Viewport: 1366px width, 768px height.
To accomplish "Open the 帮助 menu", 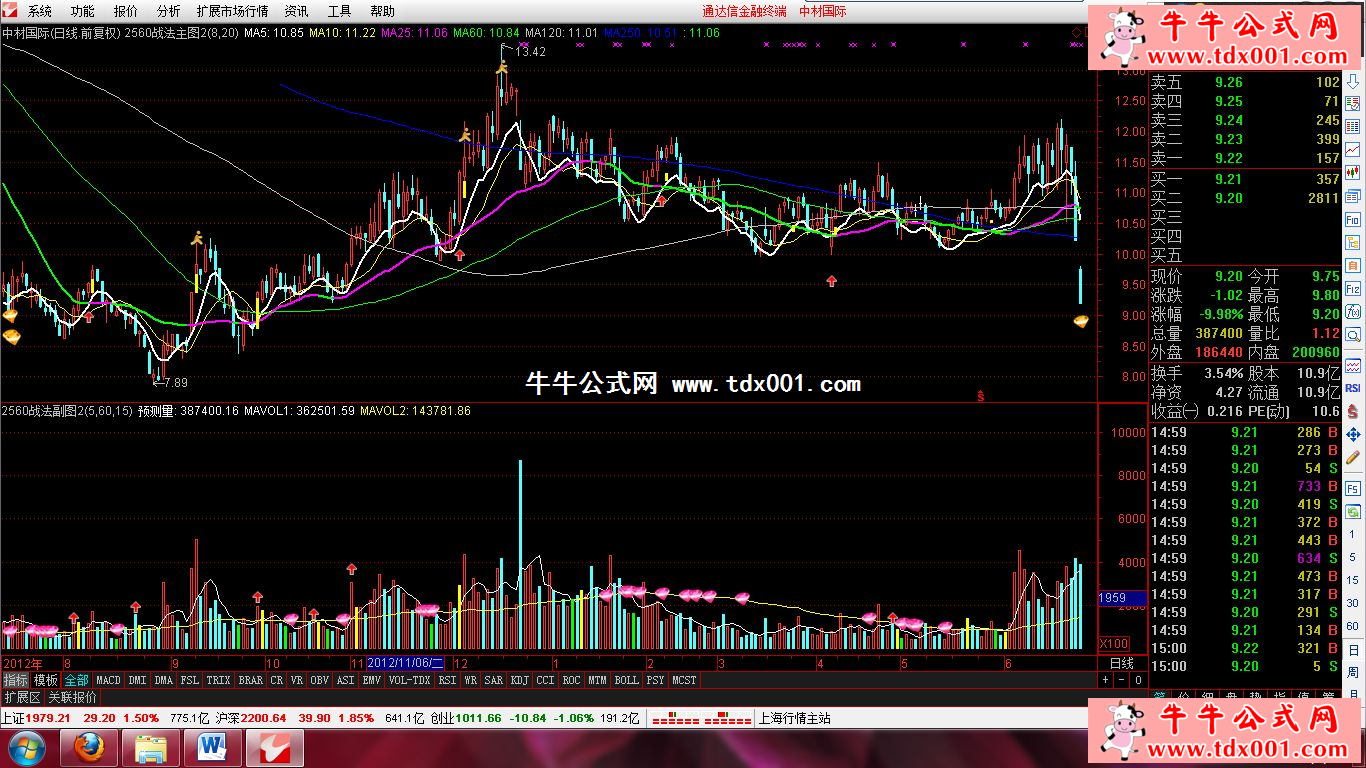I will [382, 11].
